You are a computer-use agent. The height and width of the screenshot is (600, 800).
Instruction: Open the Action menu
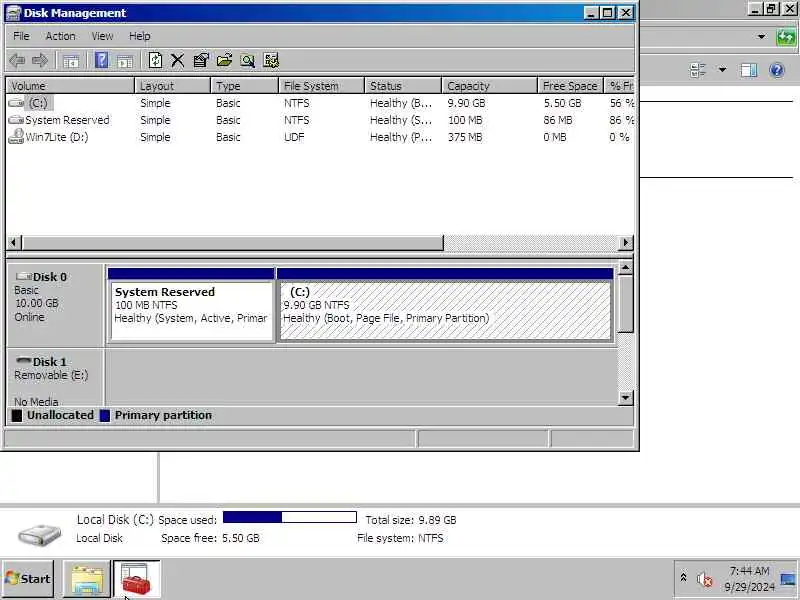coord(60,36)
